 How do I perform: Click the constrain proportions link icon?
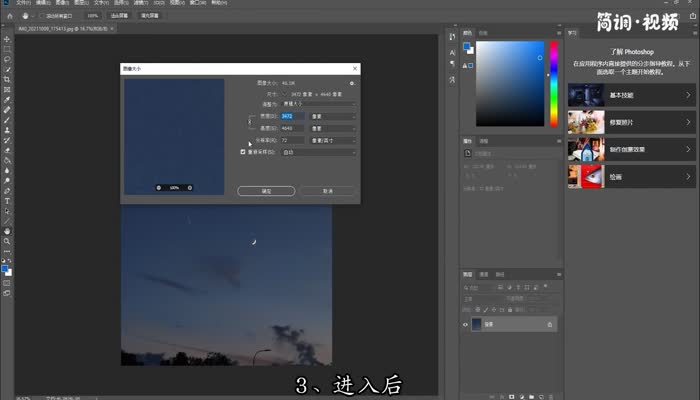click(x=250, y=121)
